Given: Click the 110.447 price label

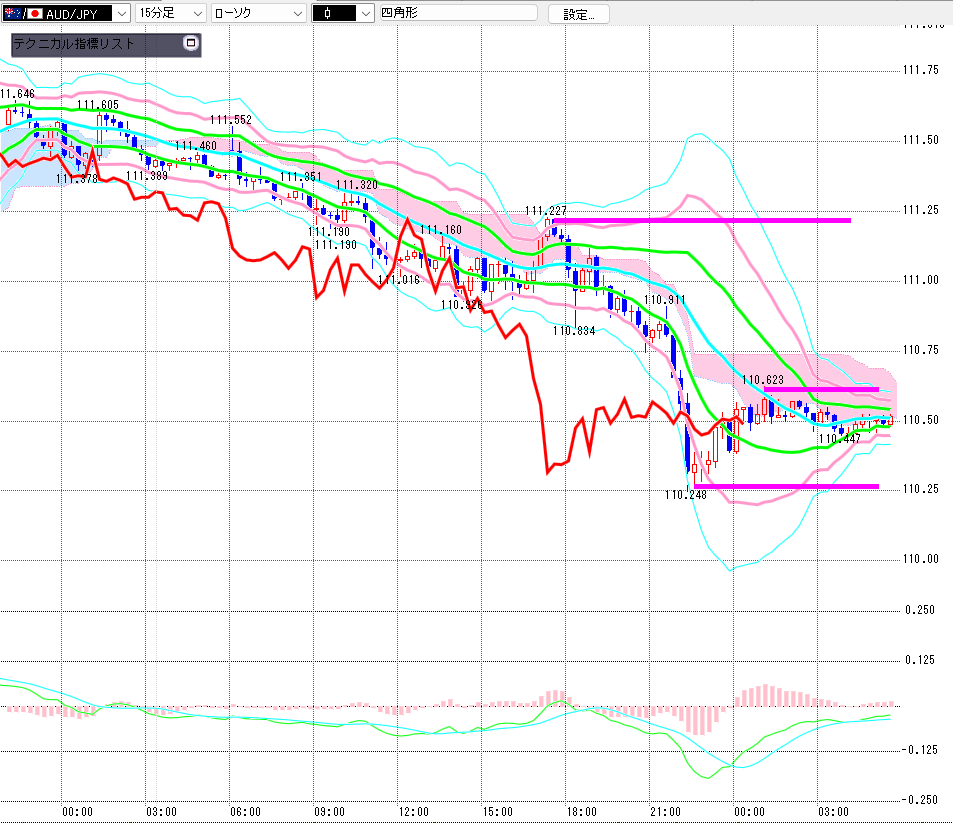Looking at the screenshot, I should [840, 439].
